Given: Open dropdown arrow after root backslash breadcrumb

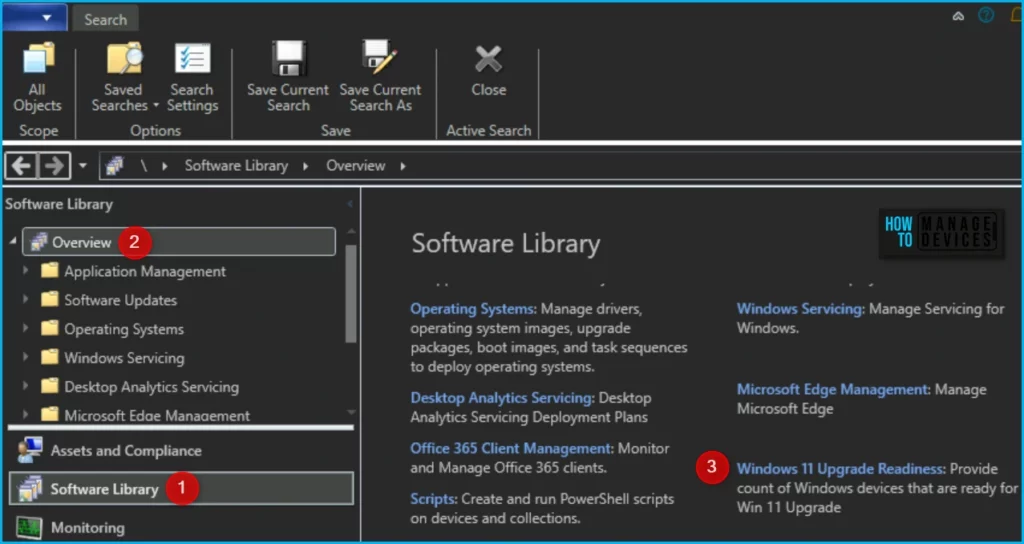Looking at the screenshot, I should (164, 166).
